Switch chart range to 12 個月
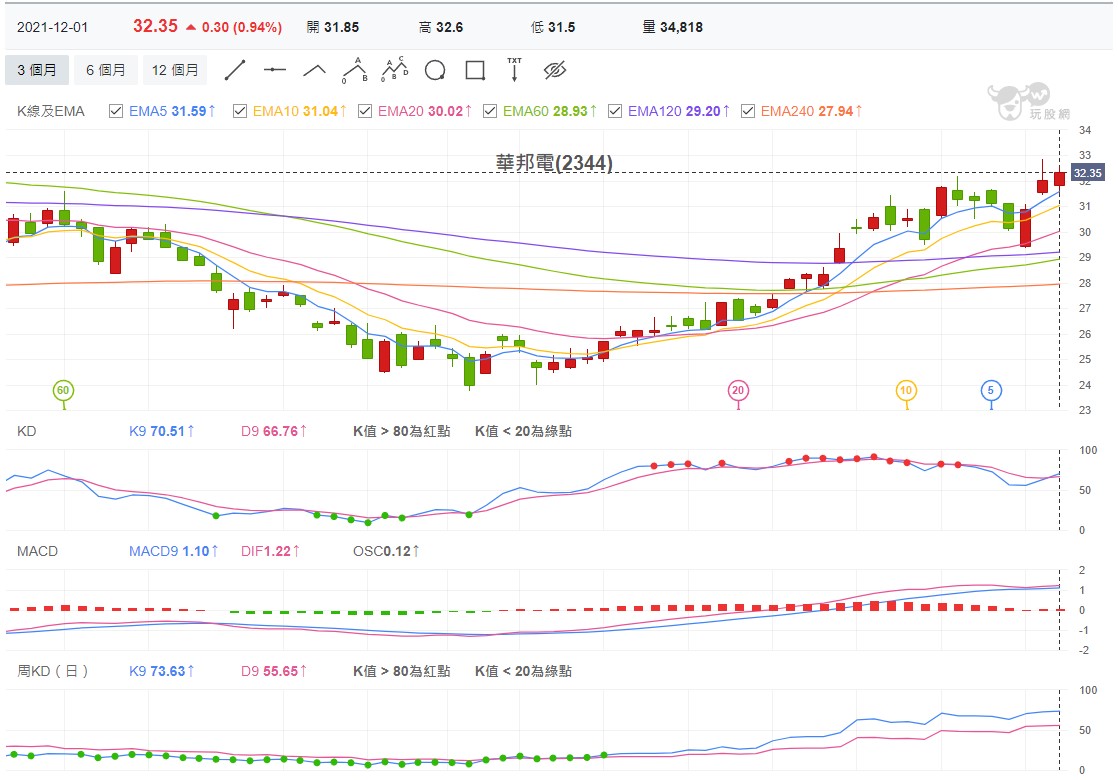The width and height of the screenshot is (1118, 780). click(175, 70)
